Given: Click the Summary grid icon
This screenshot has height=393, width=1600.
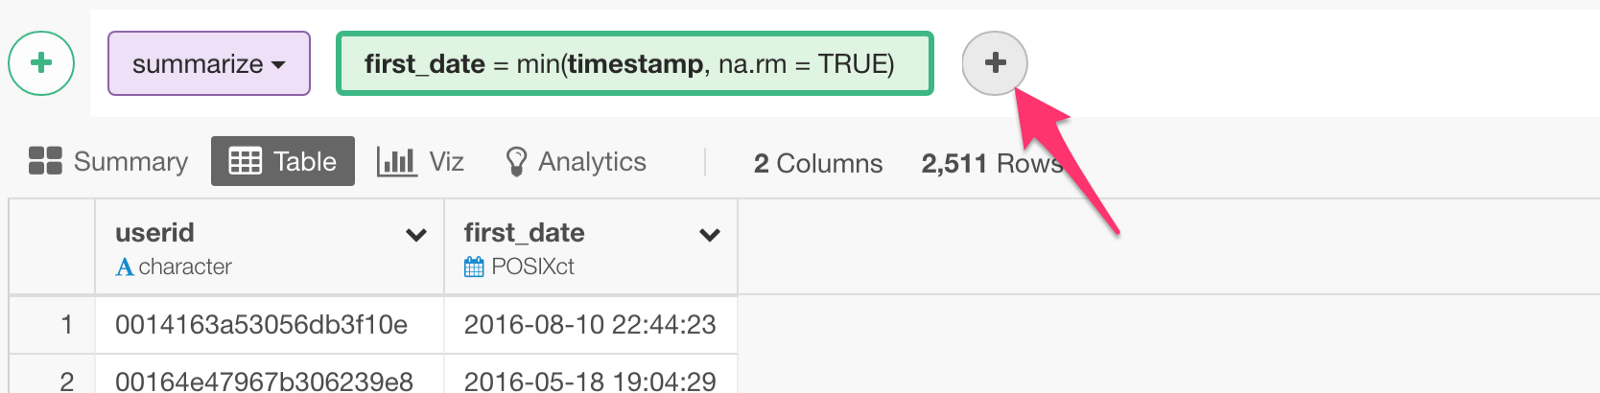Looking at the screenshot, I should point(45,161).
